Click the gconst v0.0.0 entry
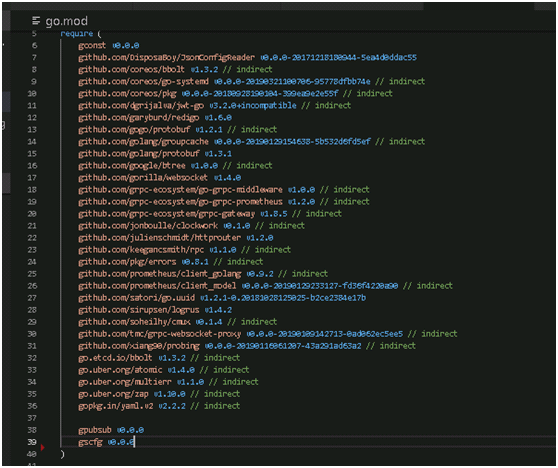Image resolution: width=558 pixels, height=468 pixels. (x=109, y=46)
